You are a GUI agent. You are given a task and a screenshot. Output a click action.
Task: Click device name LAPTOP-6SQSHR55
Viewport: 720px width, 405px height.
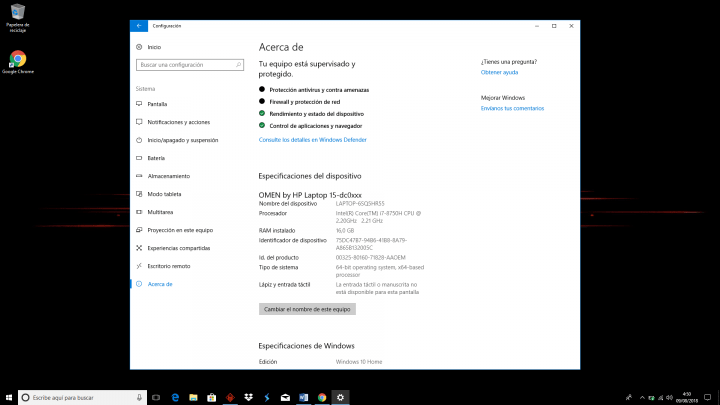tap(360, 203)
